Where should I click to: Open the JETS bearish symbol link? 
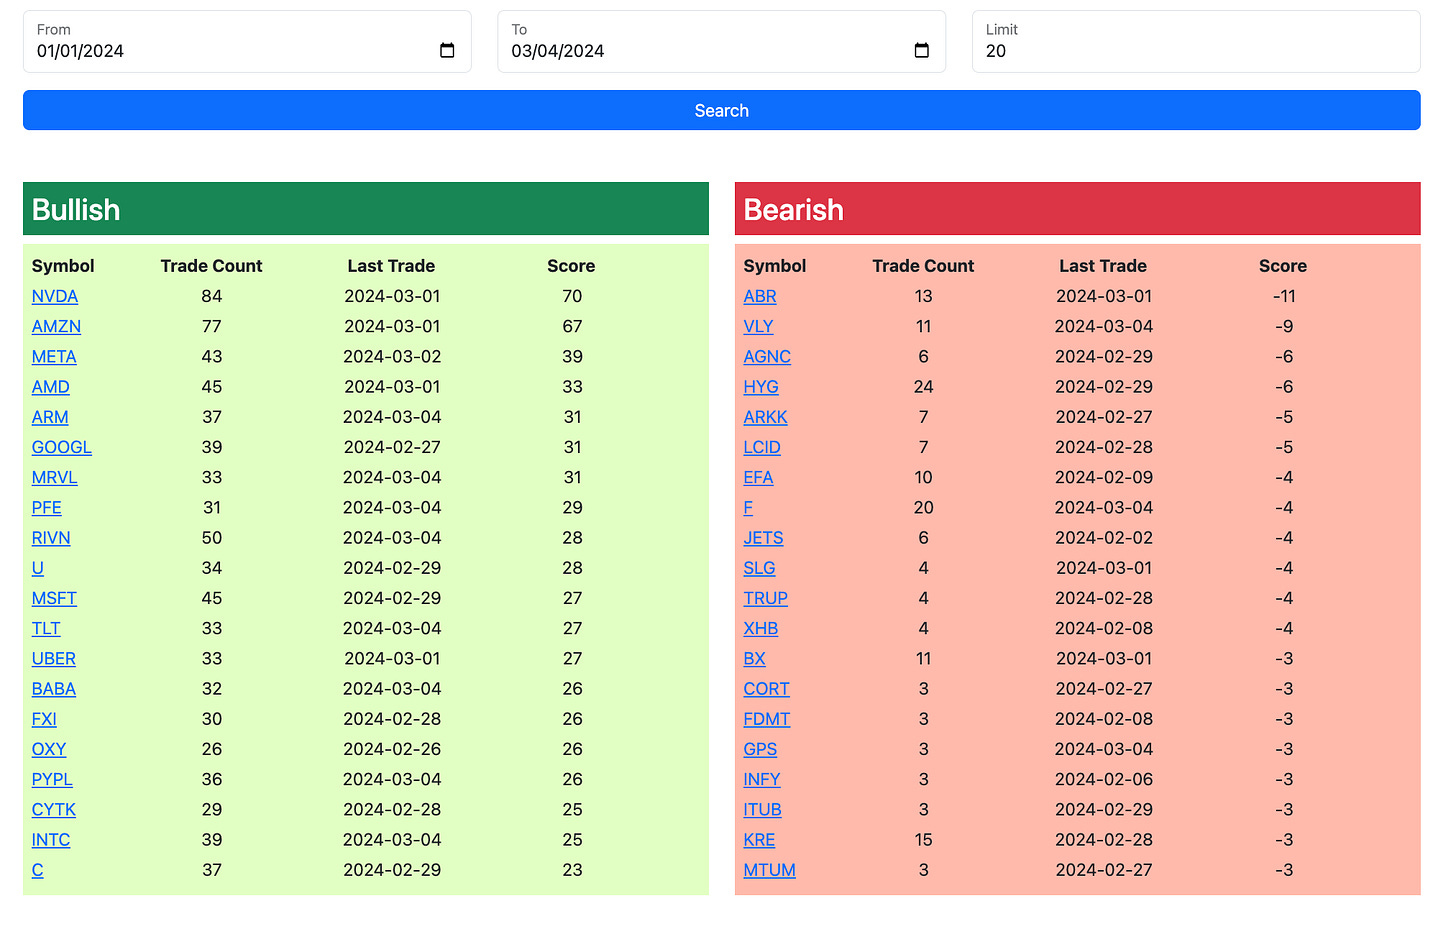tap(764, 538)
